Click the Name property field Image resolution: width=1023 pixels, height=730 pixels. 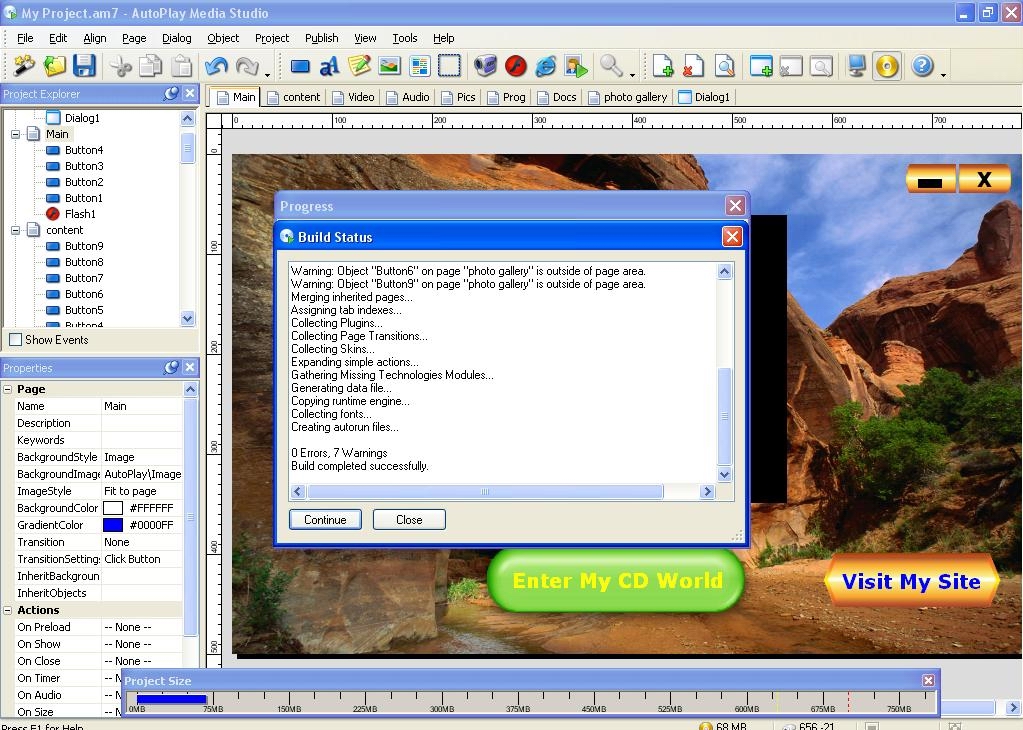[142, 406]
